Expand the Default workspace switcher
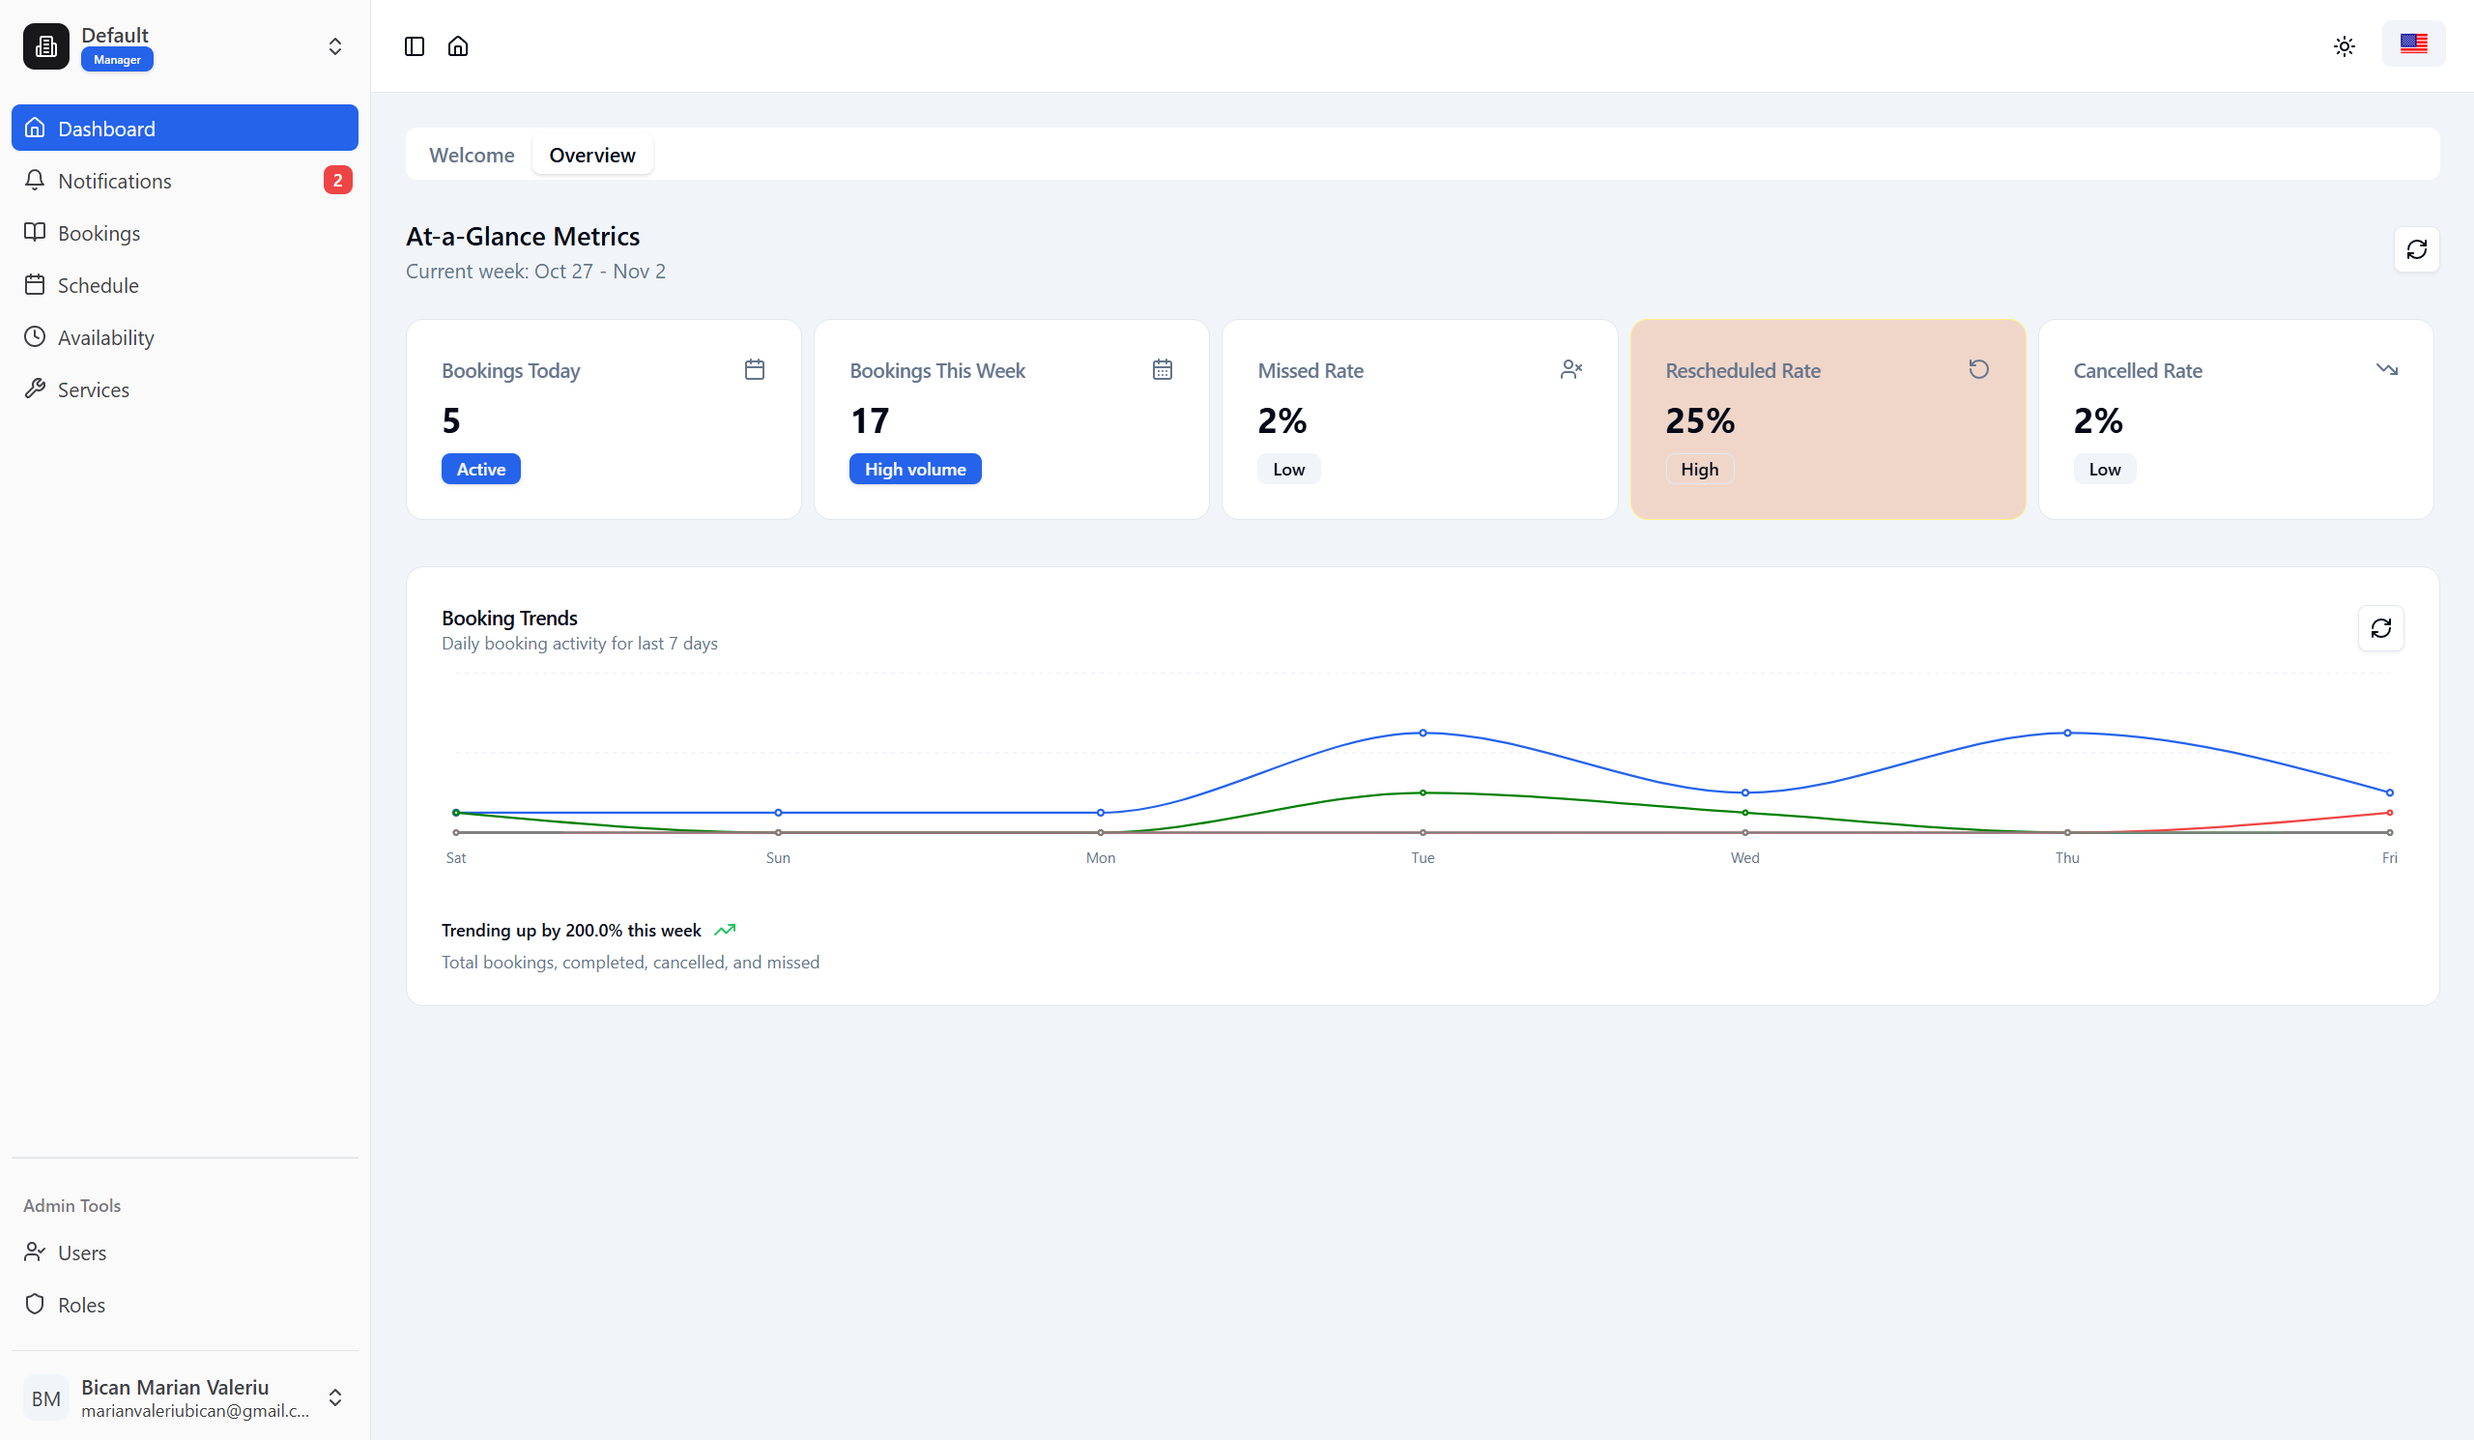Viewport: 2474px width, 1440px height. pyautogui.click(x=334, y=46)
